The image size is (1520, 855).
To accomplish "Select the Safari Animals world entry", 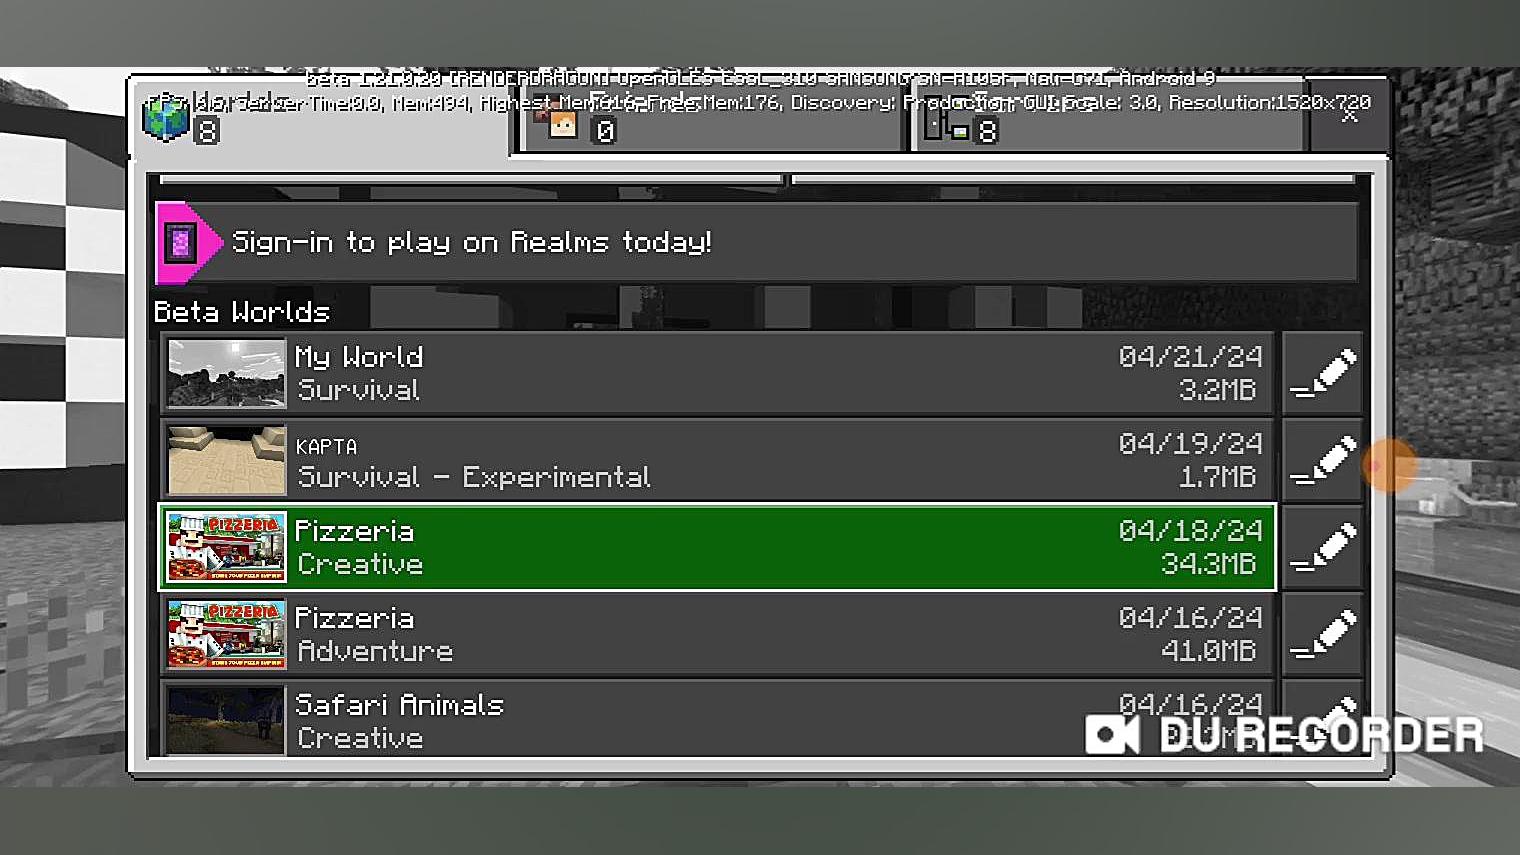I will pos(717,718).
